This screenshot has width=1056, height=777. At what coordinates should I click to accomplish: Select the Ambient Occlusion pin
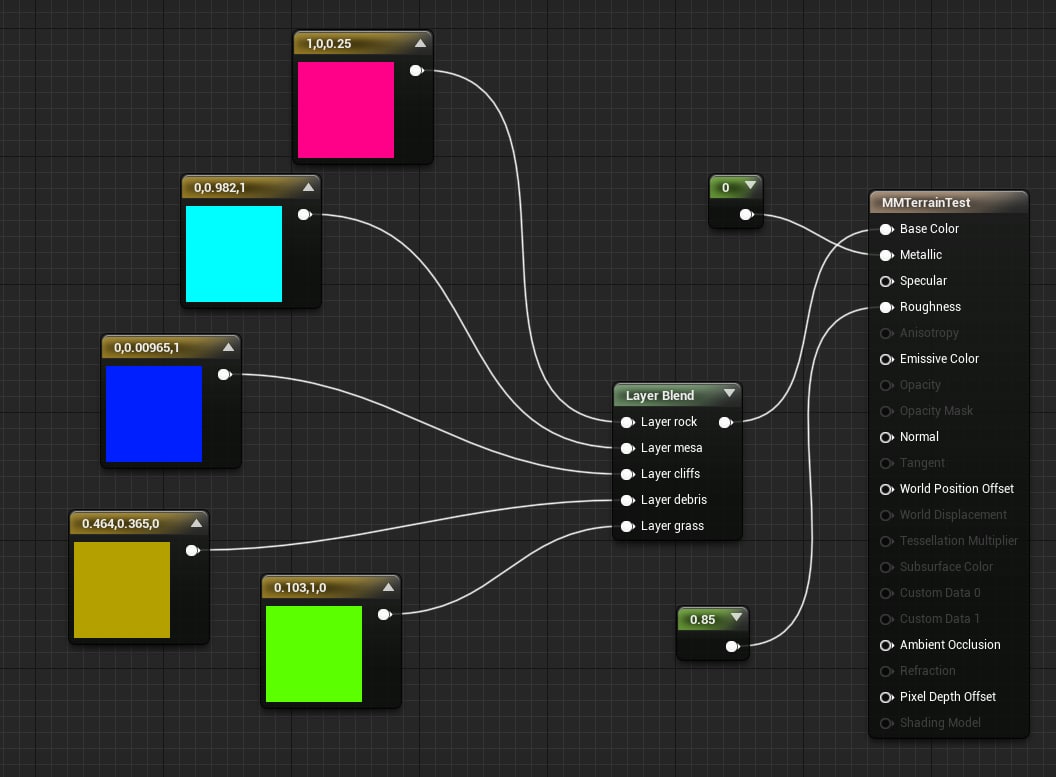pyautogui.click(x=887, y=645)
